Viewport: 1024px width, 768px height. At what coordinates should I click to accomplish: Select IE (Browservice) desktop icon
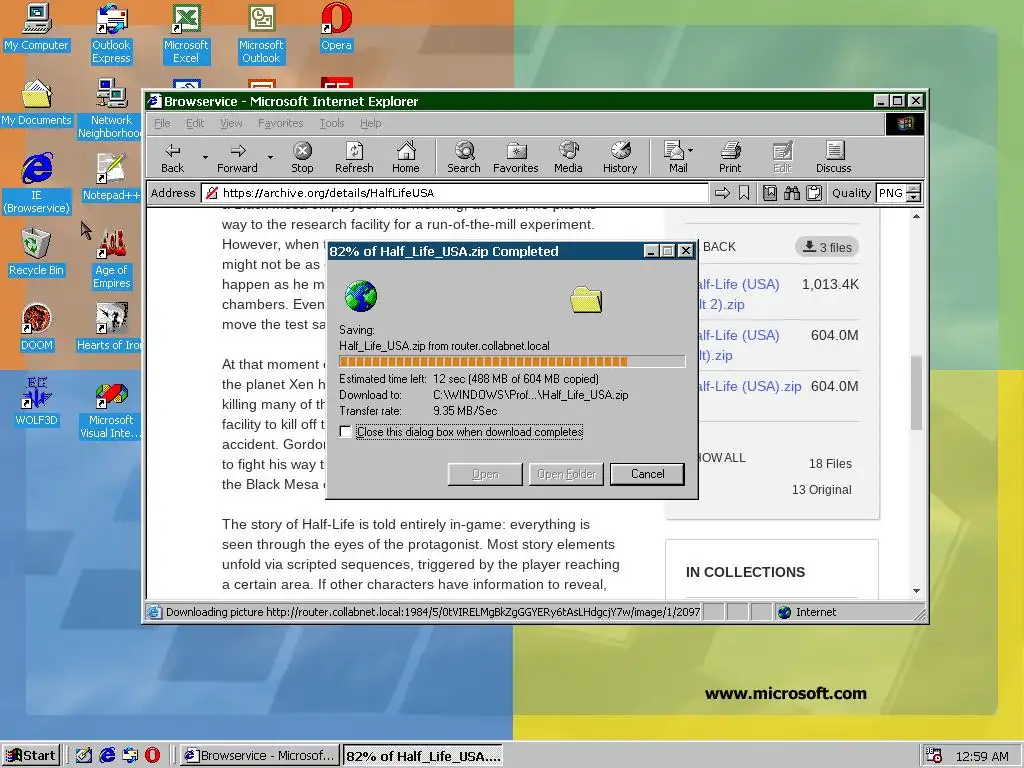[x=37, y=184]
